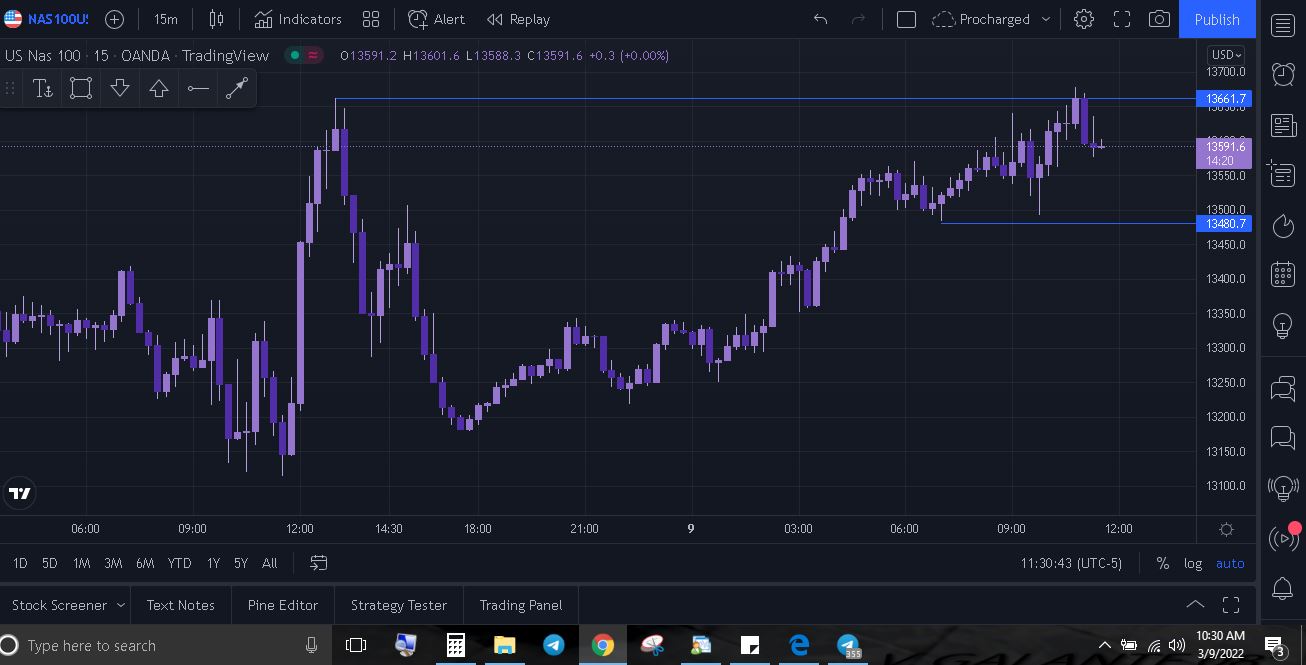Screen dimensions: 1306x665
Task: Open the Go to date calendar icon
Action: [x=319, y=563]
